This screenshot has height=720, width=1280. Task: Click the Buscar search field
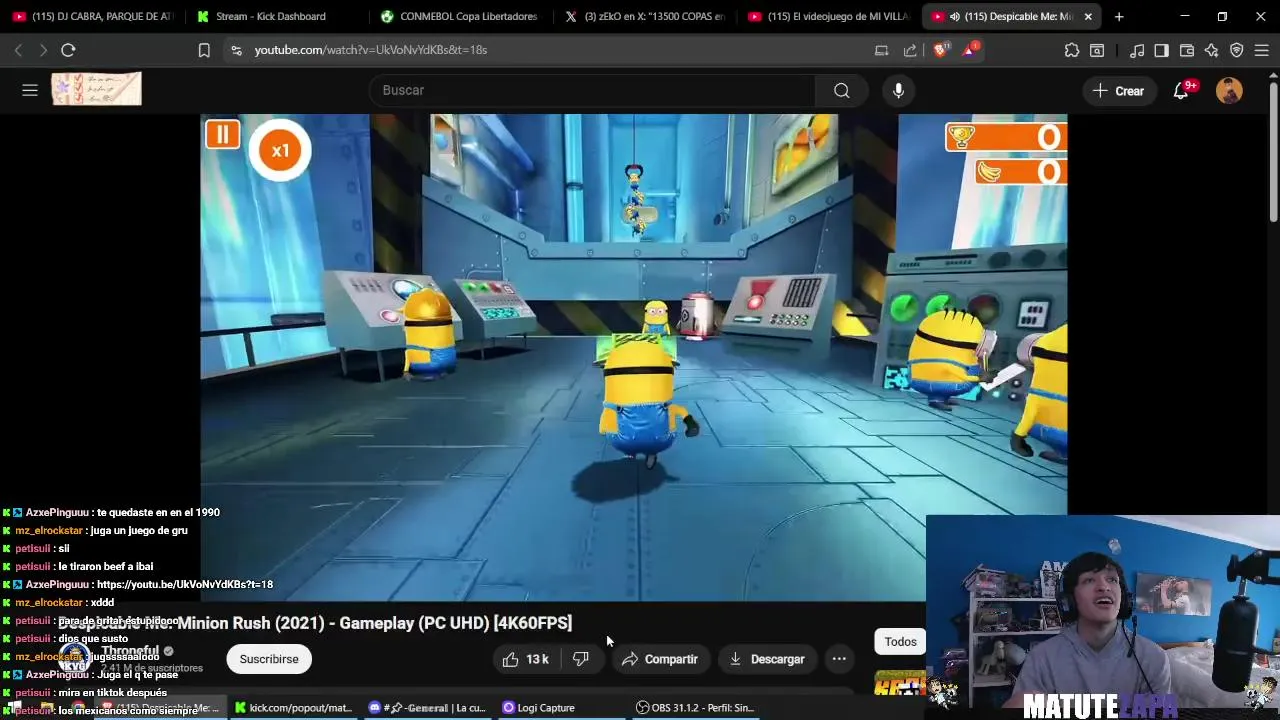[593, 90]
